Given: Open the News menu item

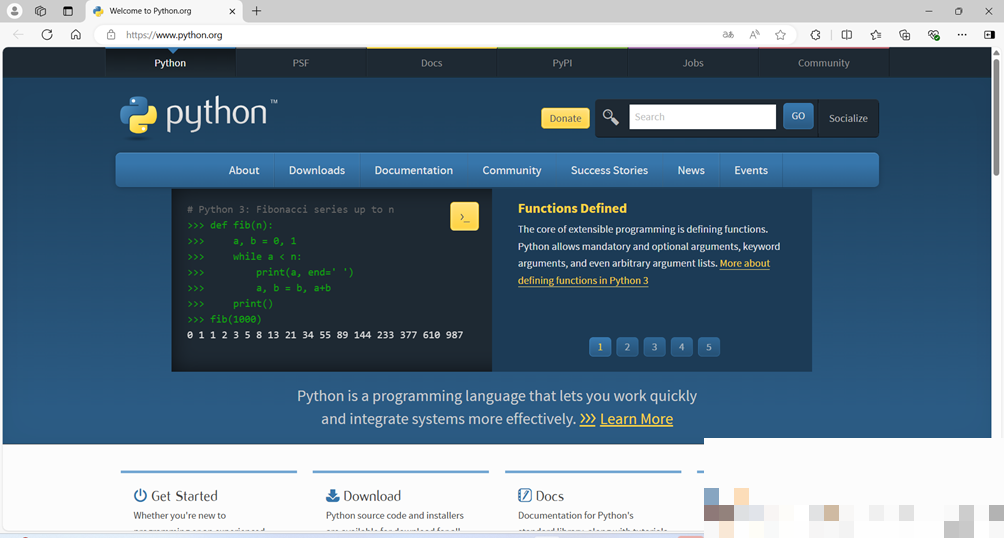Looking at the screenshot, I should point(691,170).
